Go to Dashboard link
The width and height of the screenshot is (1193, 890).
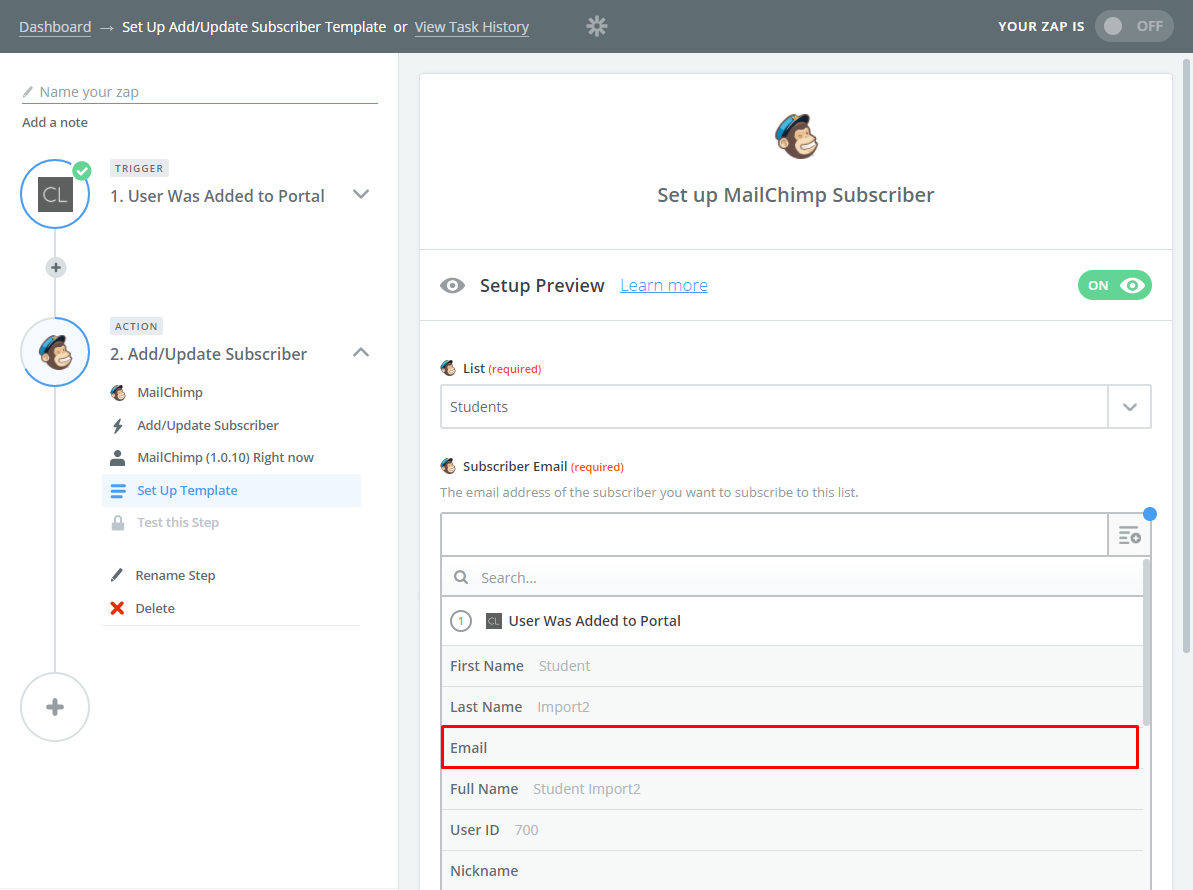pos(55,27)
